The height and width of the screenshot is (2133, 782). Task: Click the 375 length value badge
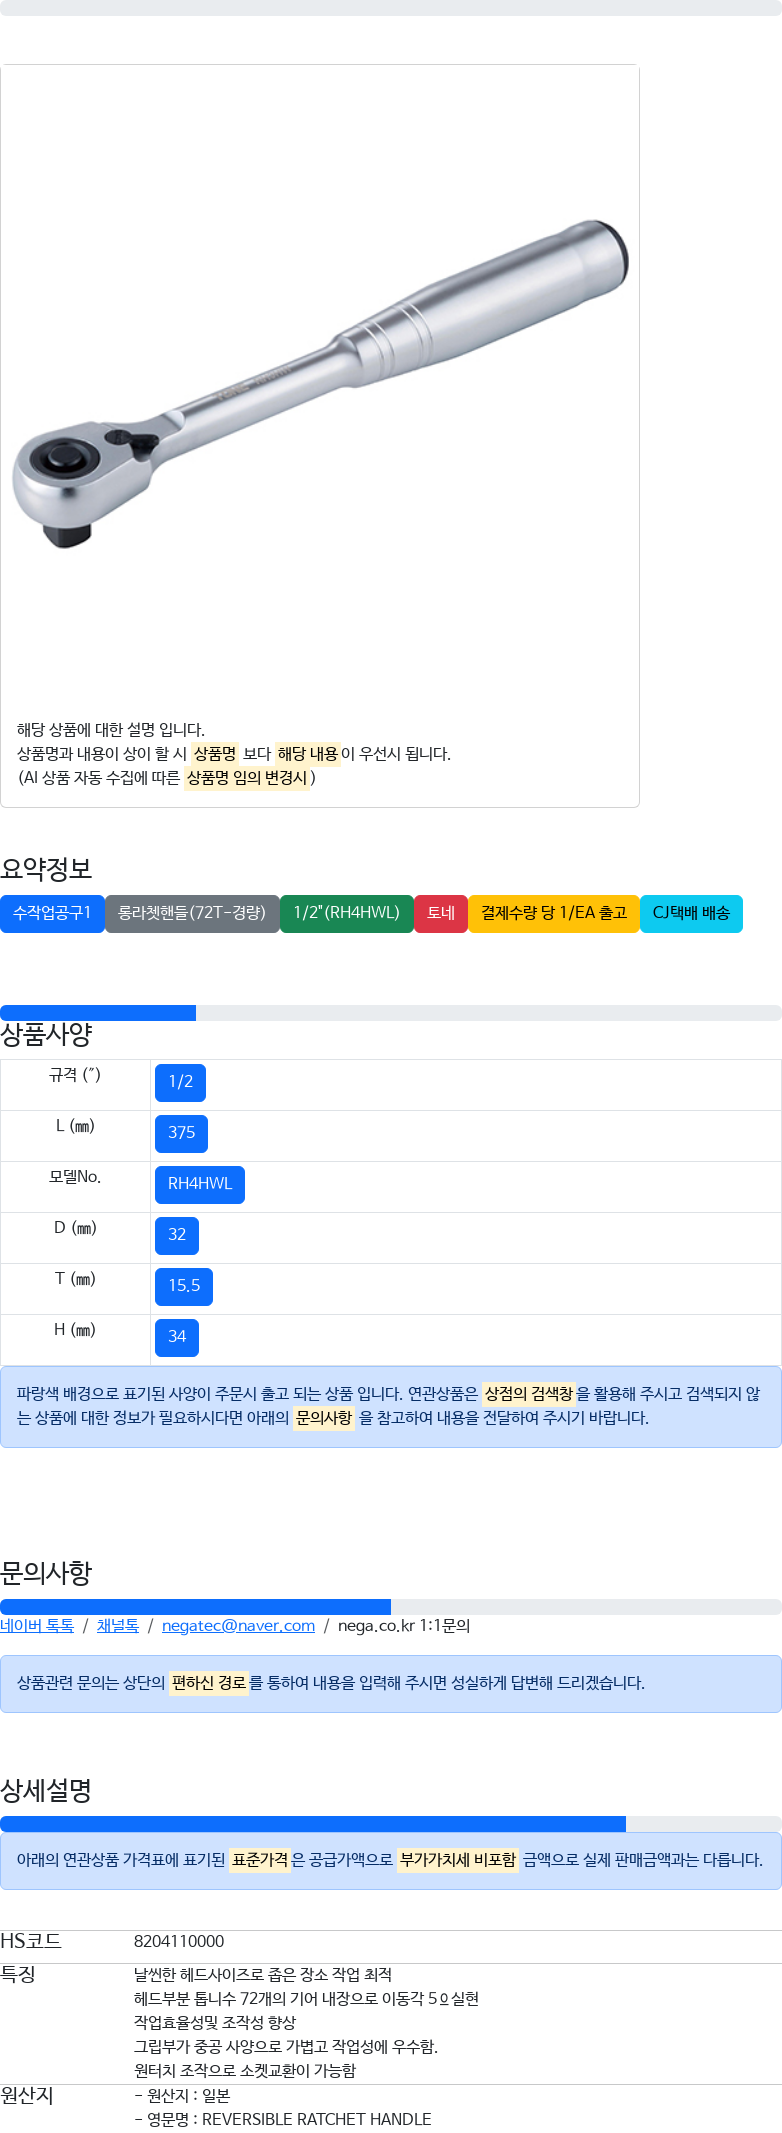tap(182, 1133)
